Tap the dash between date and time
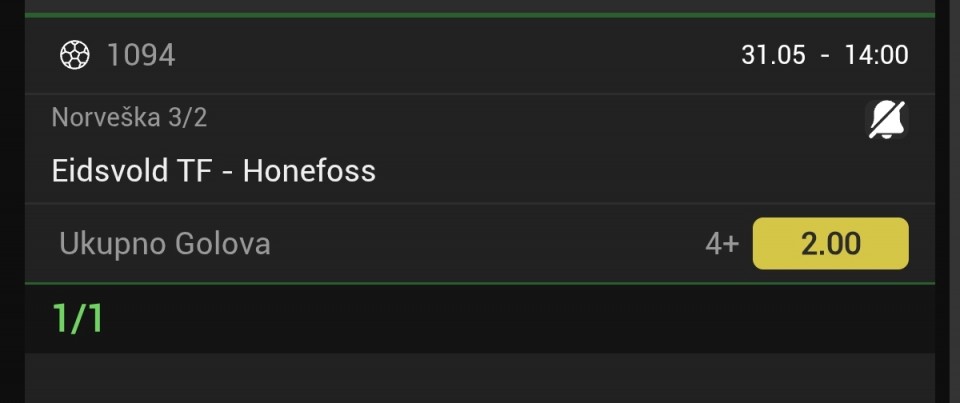Screen dimensions: 960x403 pos(825,56)
